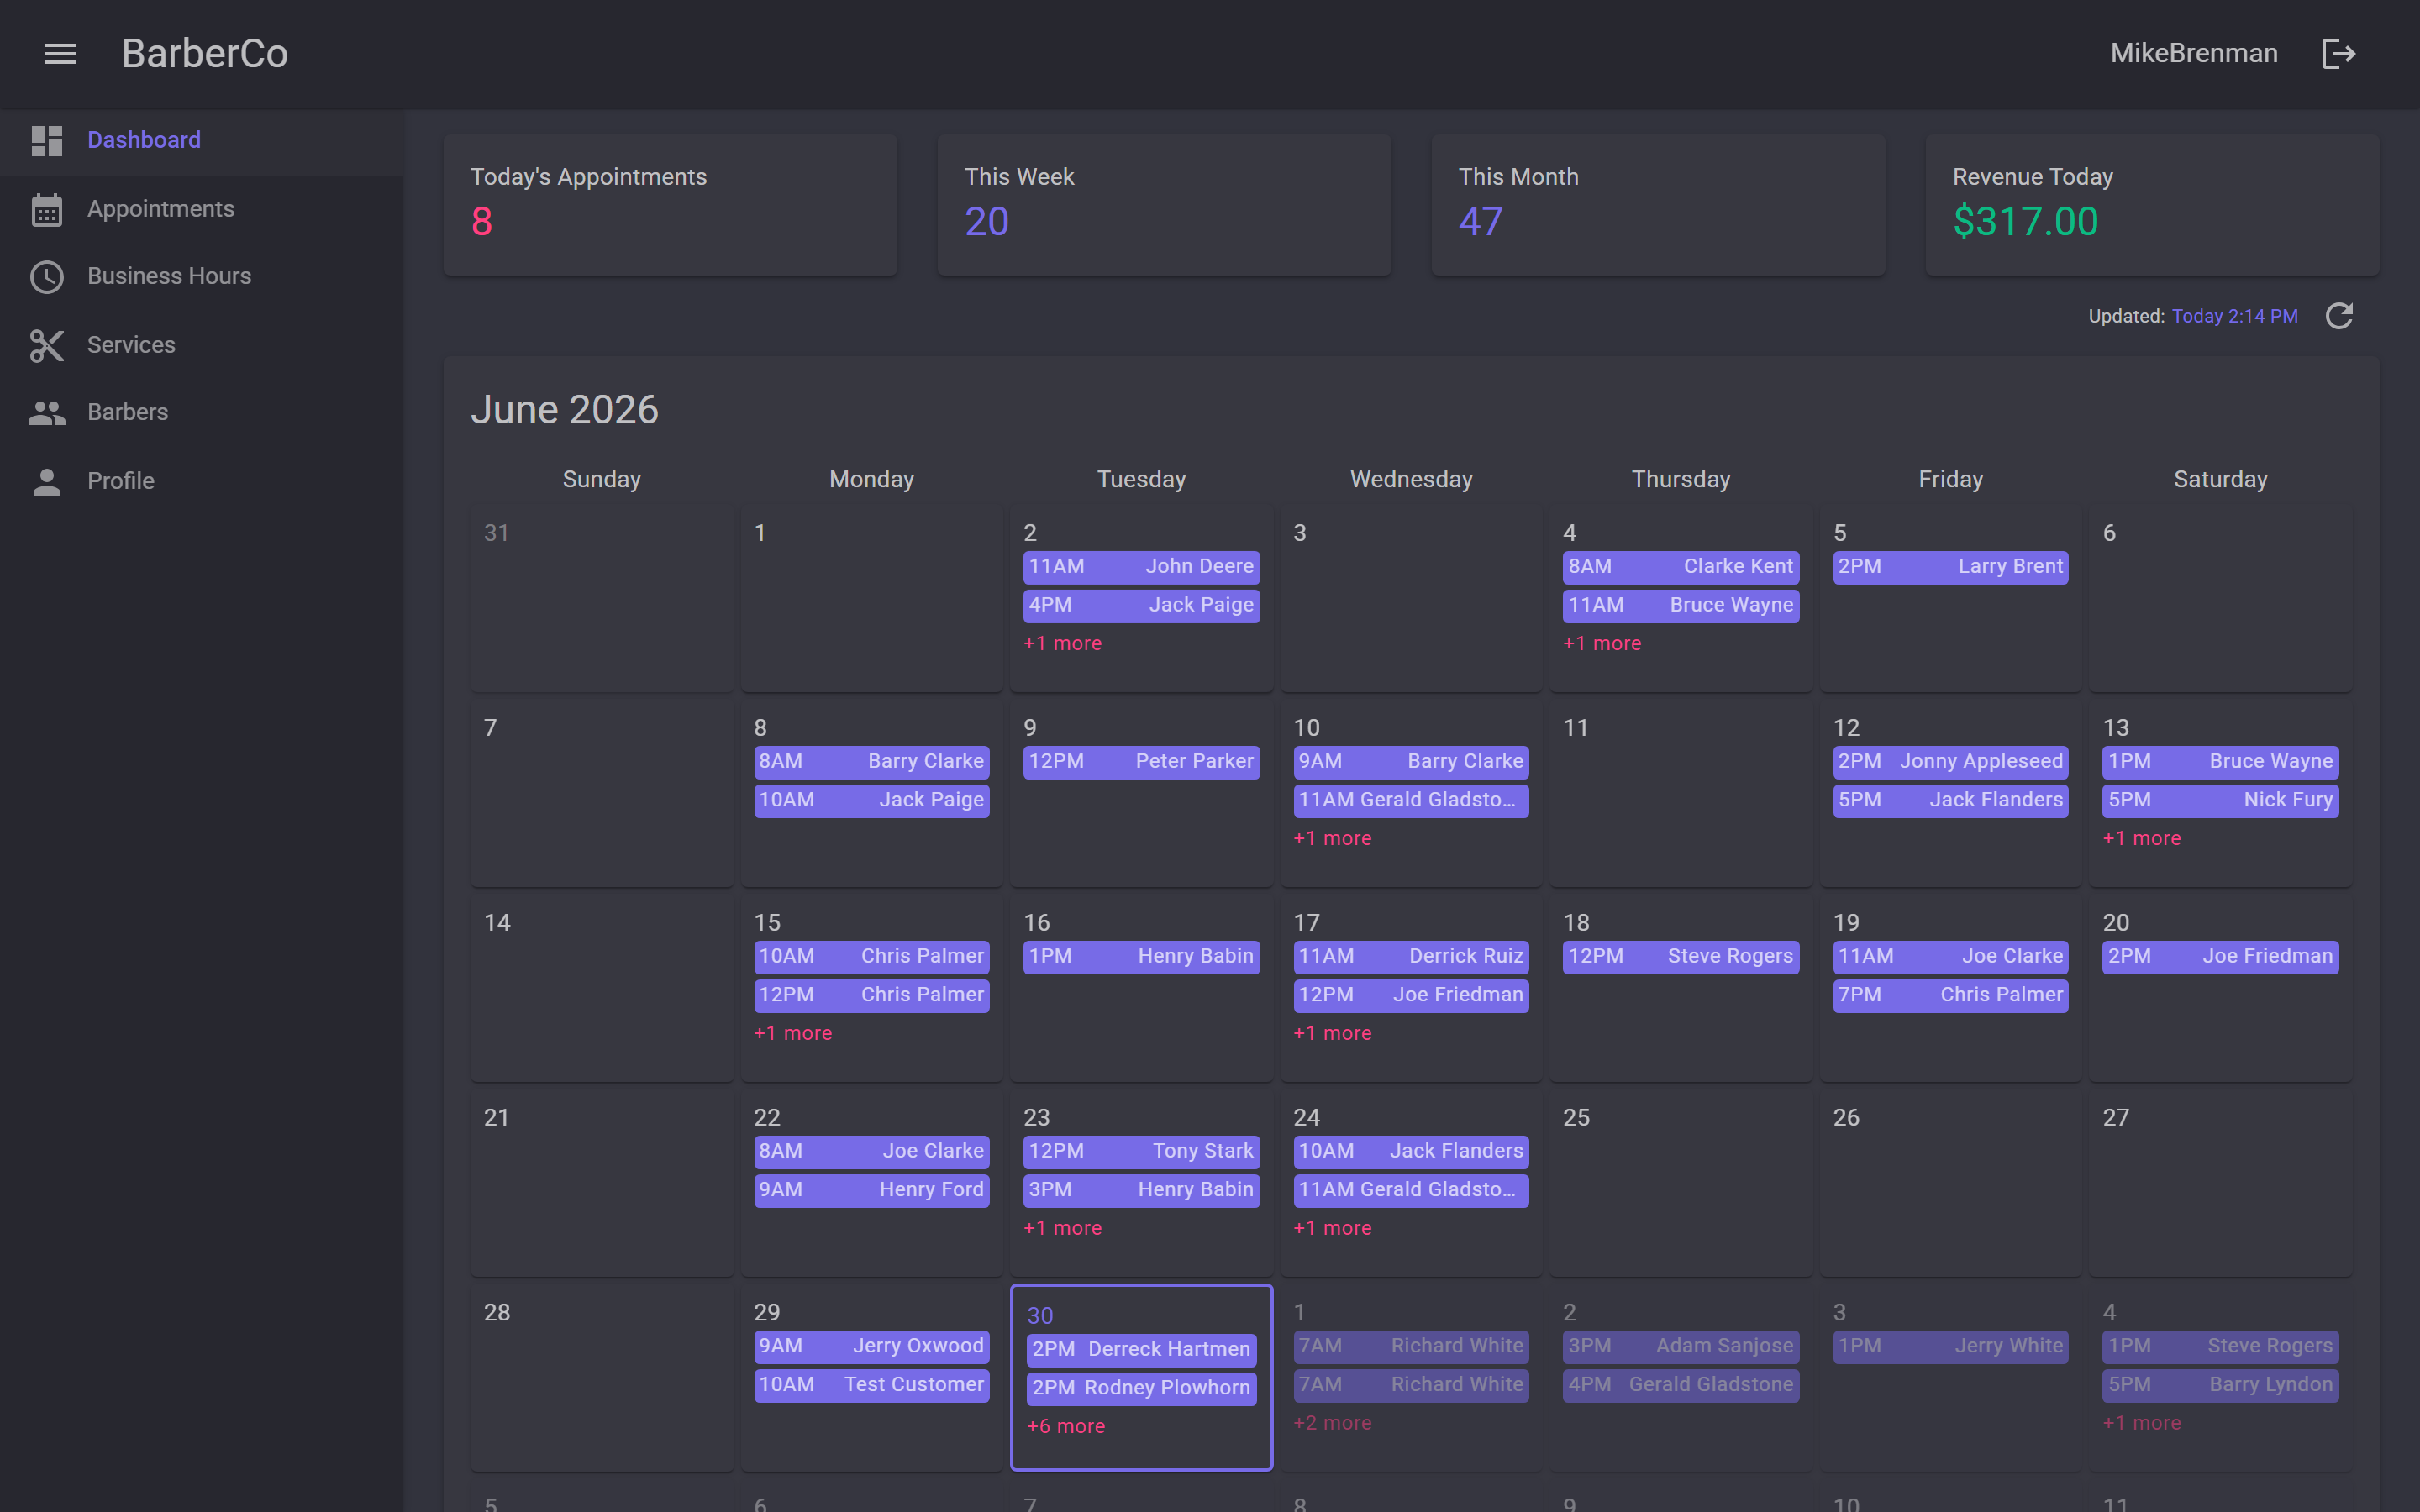Expand +1 more on June 13

pyautogui.click(x=2141, y=838)
